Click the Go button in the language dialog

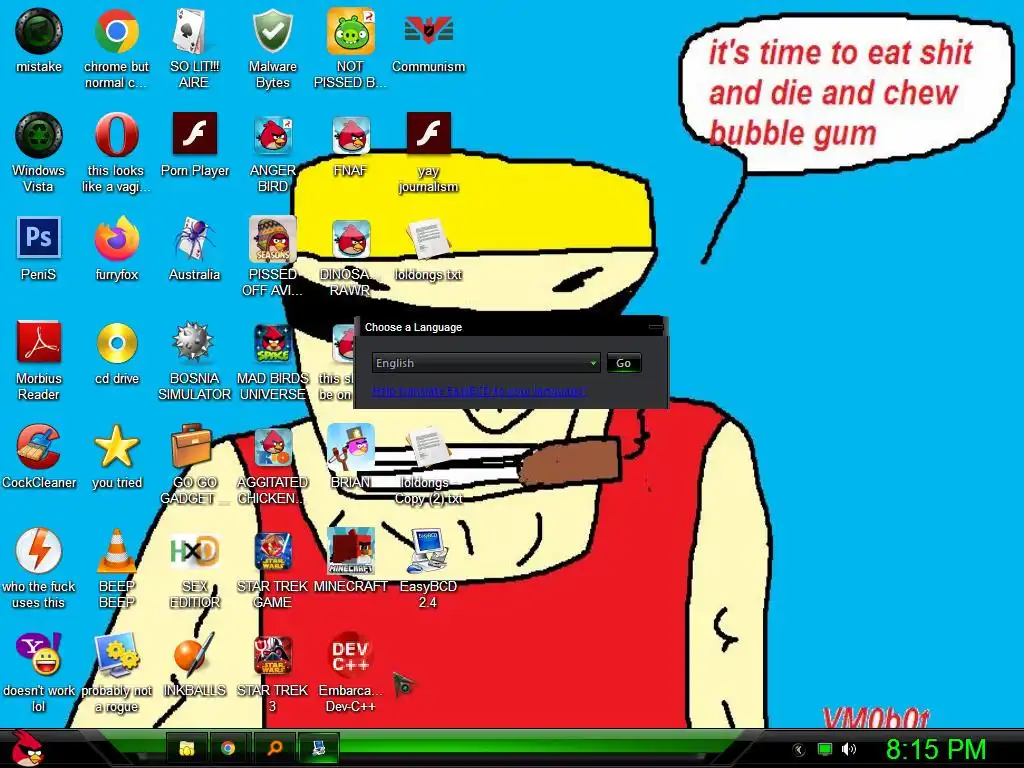tap(624, 363)
